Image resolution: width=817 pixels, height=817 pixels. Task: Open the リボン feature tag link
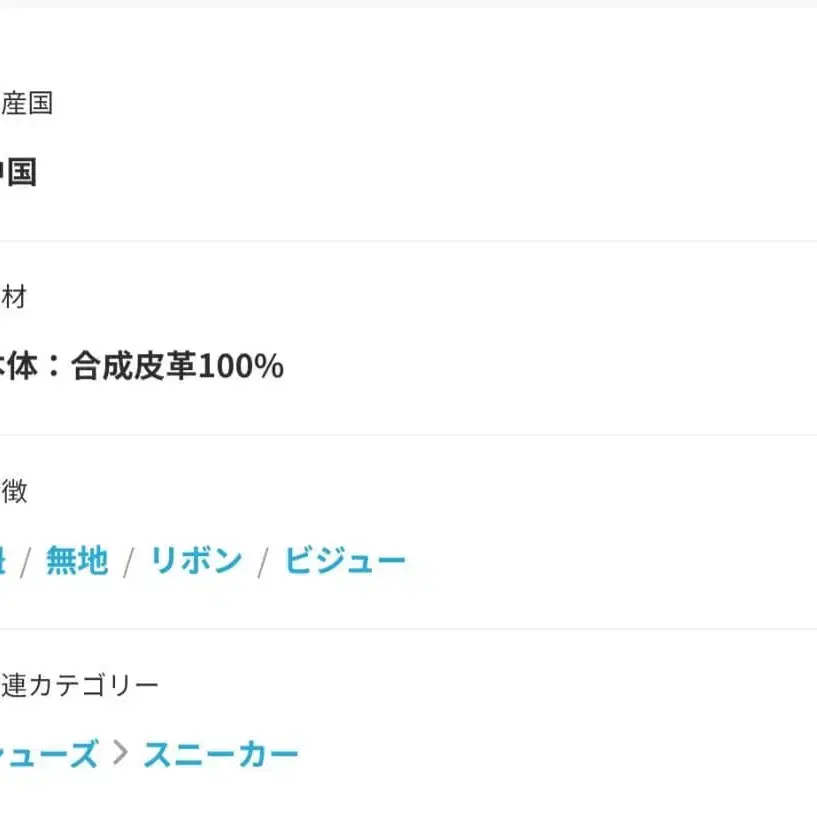[196, 560]
